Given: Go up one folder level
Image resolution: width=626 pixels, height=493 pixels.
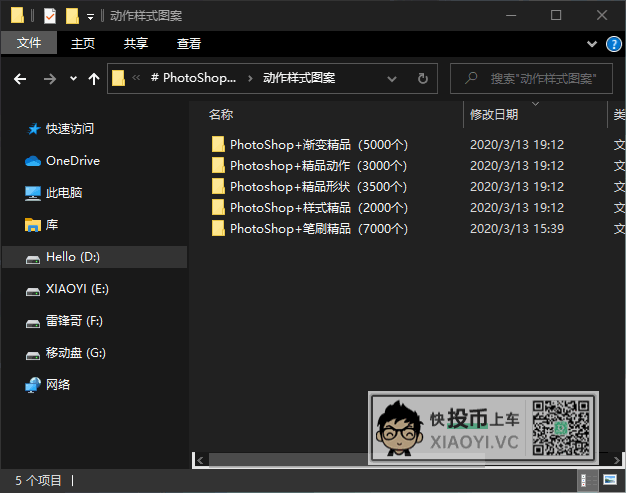Looking at the screenshot, I should pos(94,79).
